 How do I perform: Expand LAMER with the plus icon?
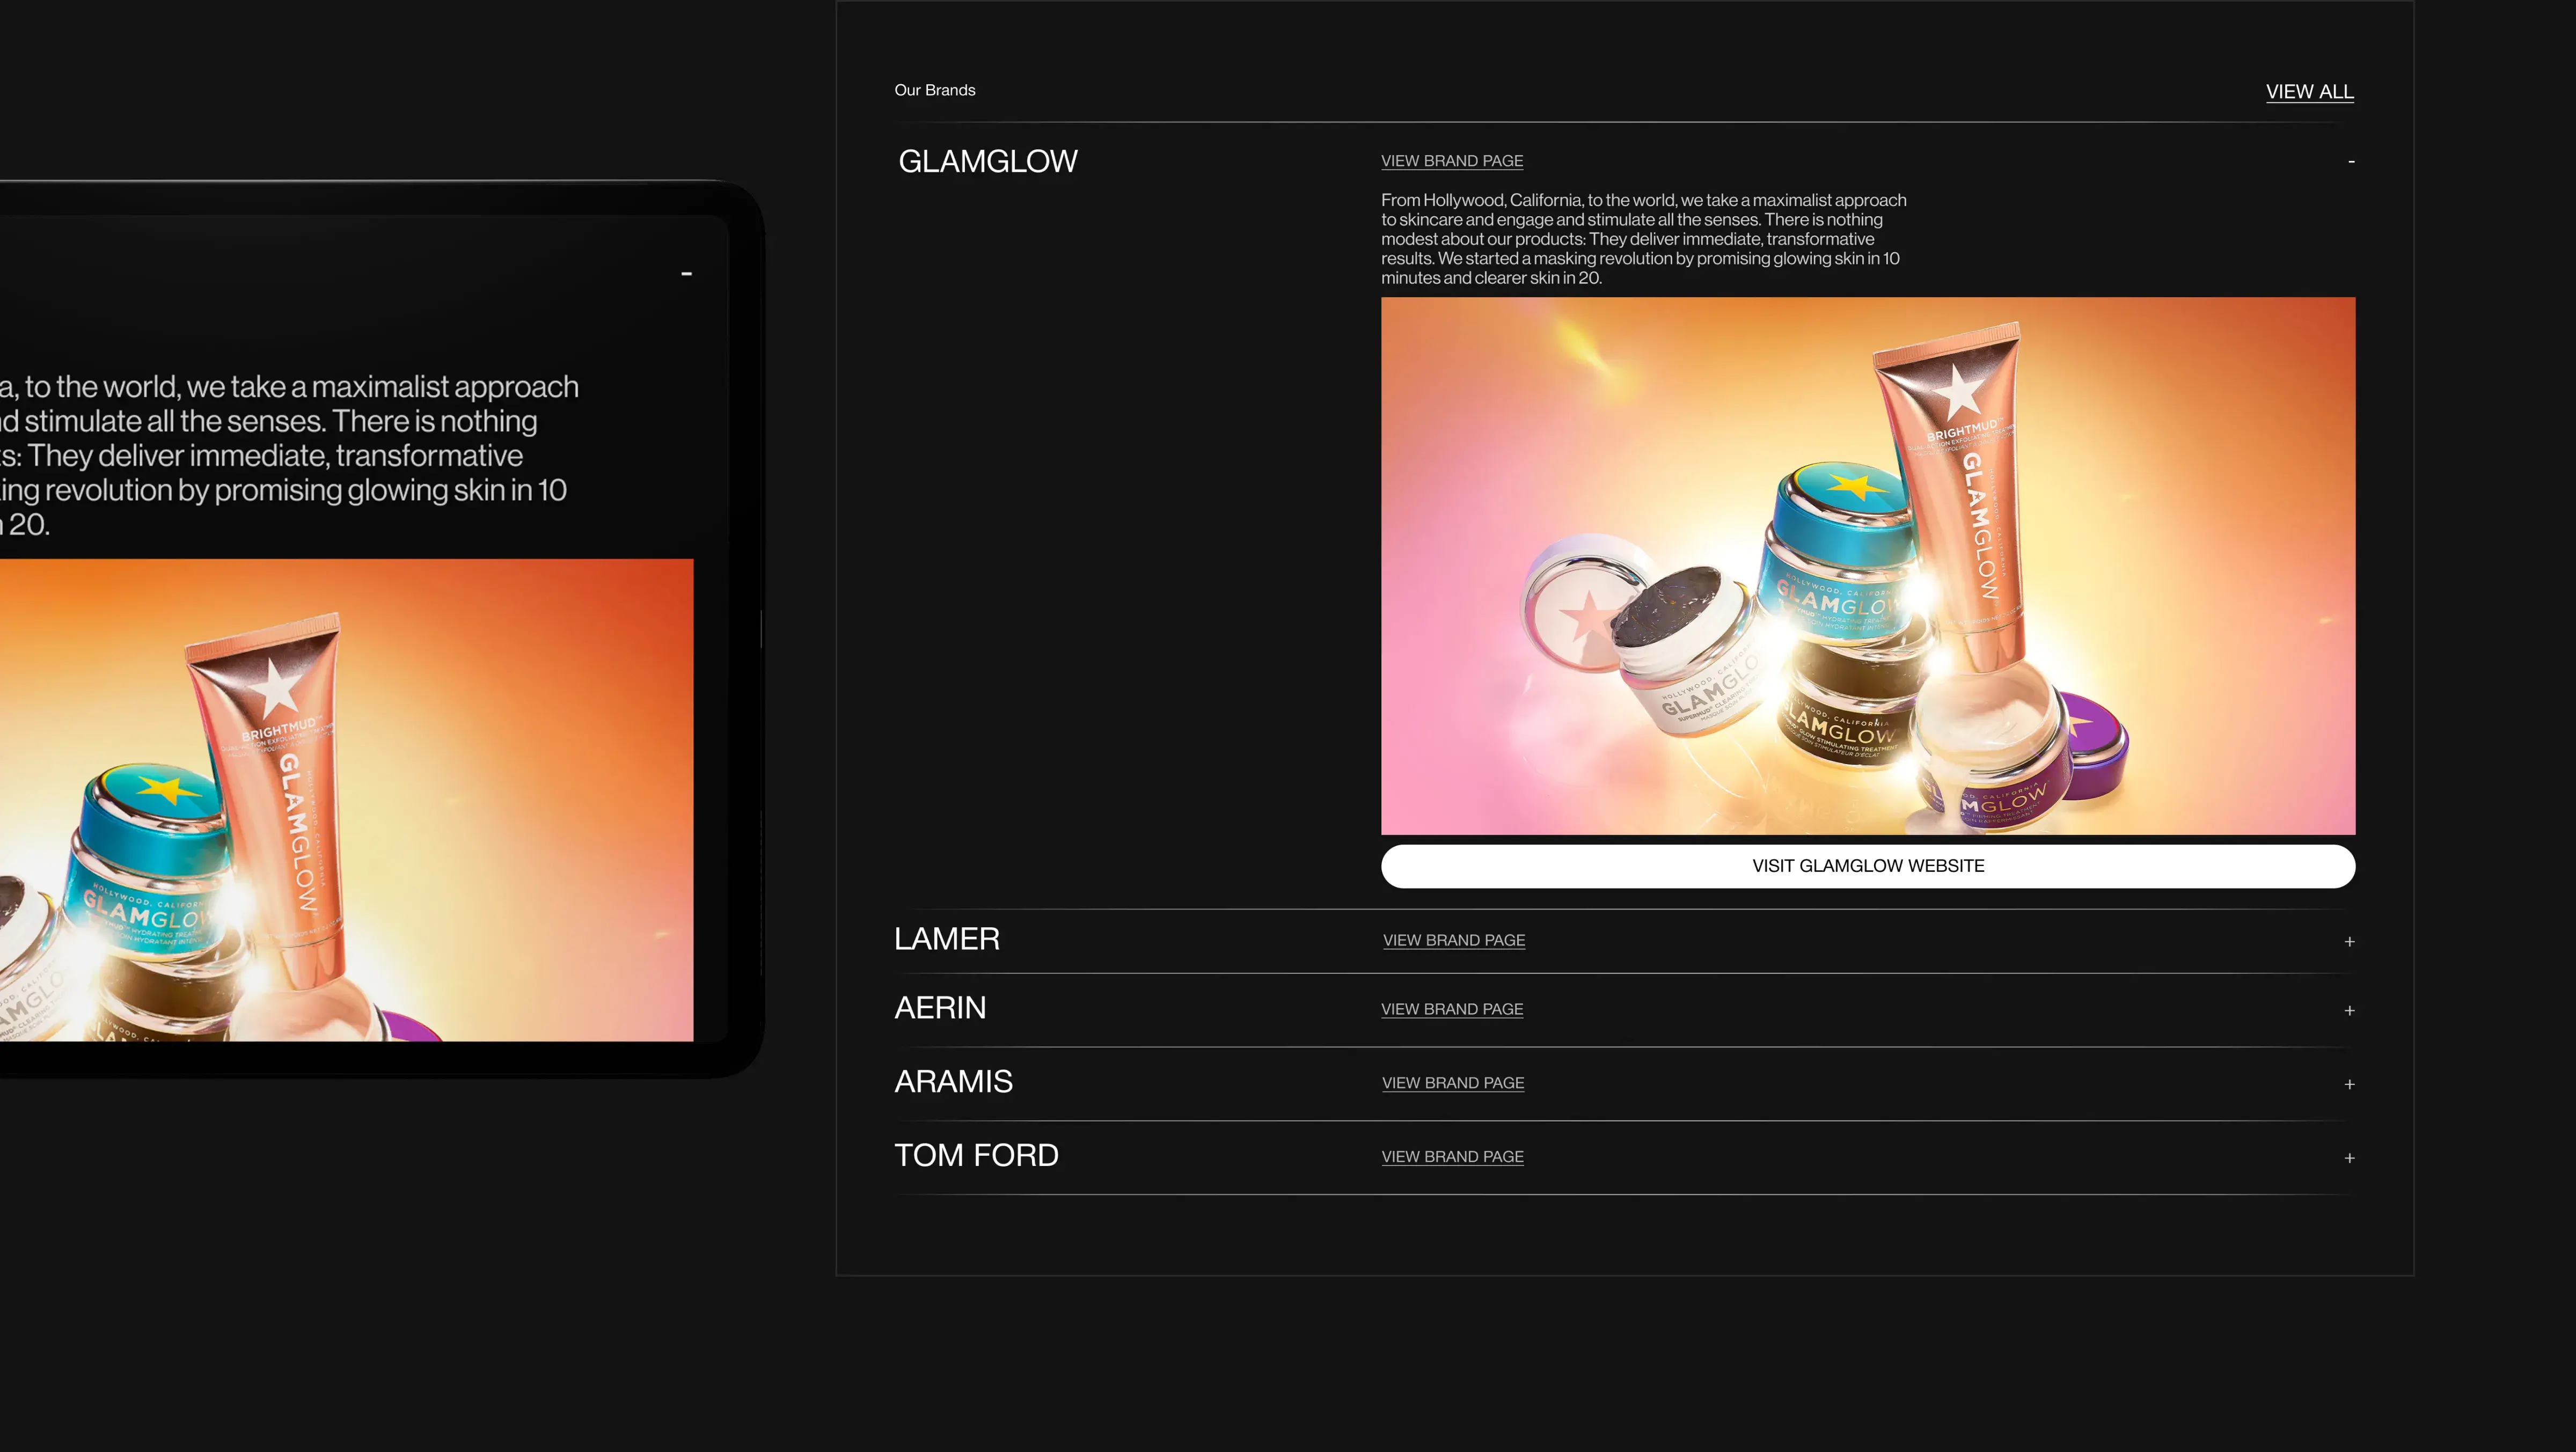2349,942
